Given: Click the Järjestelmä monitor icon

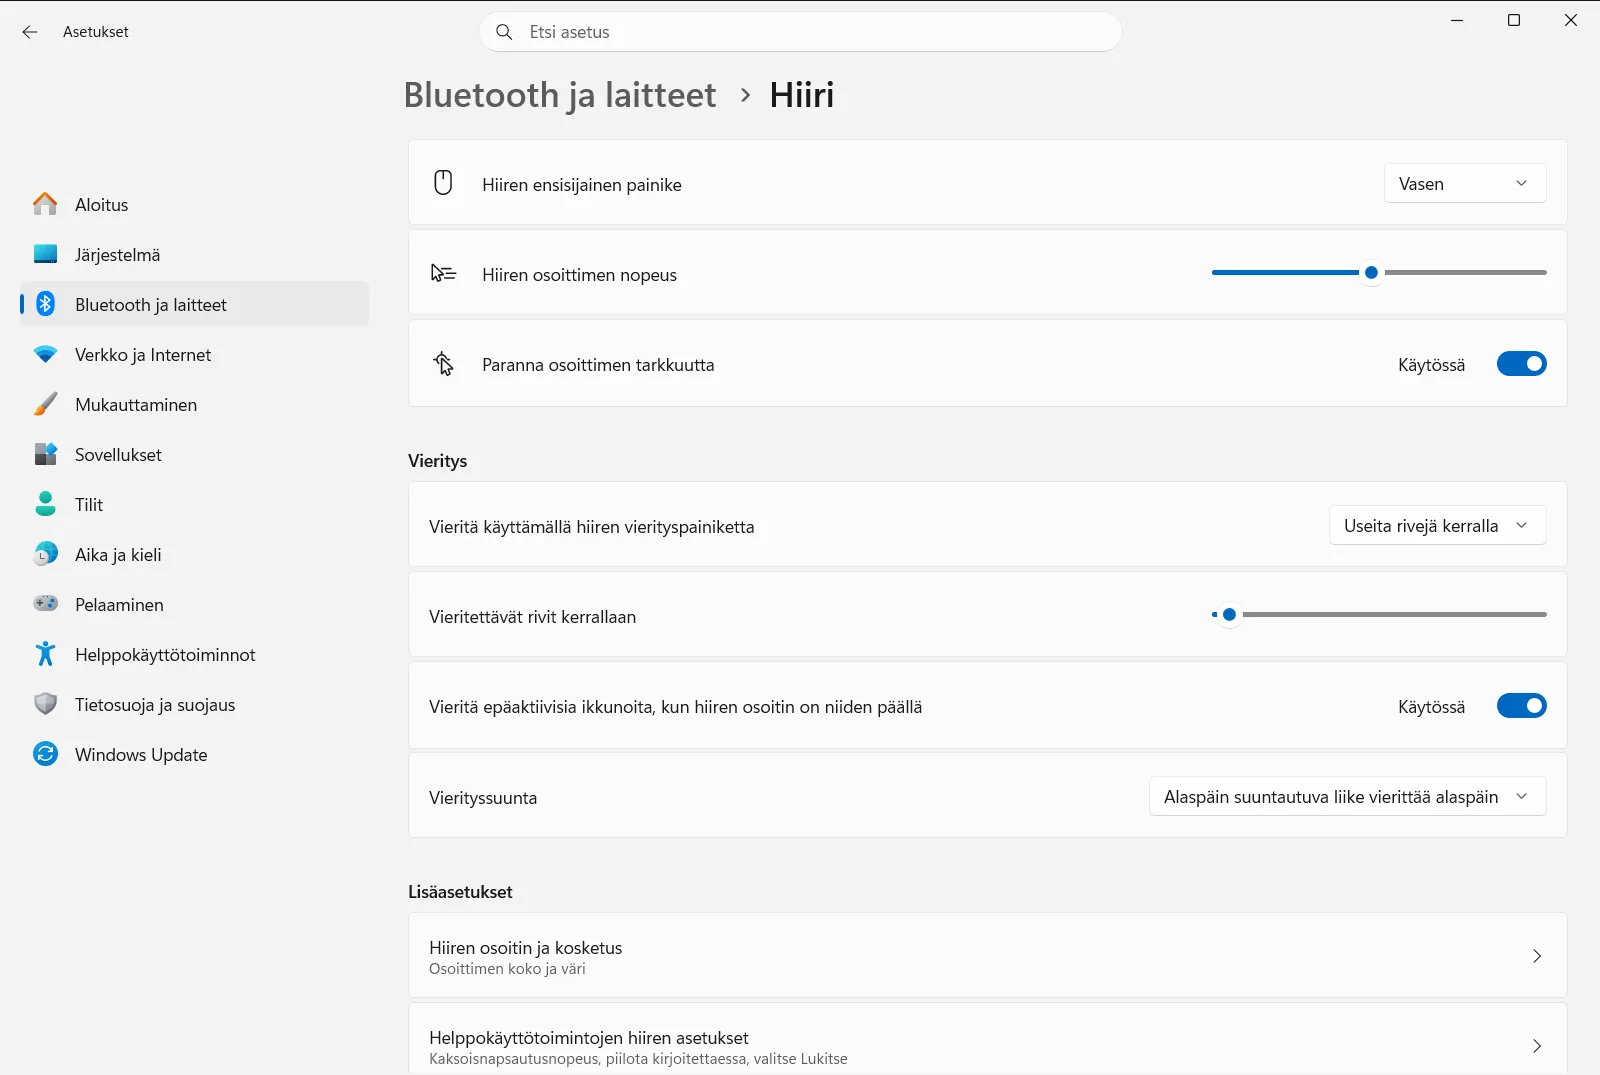Looking at the screenshot, I should (x=45, y=254).
